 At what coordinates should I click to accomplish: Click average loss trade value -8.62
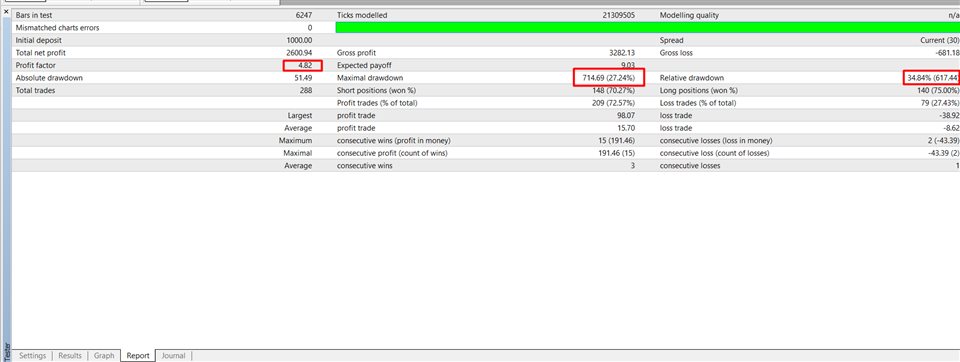click(x=950, y=129)
